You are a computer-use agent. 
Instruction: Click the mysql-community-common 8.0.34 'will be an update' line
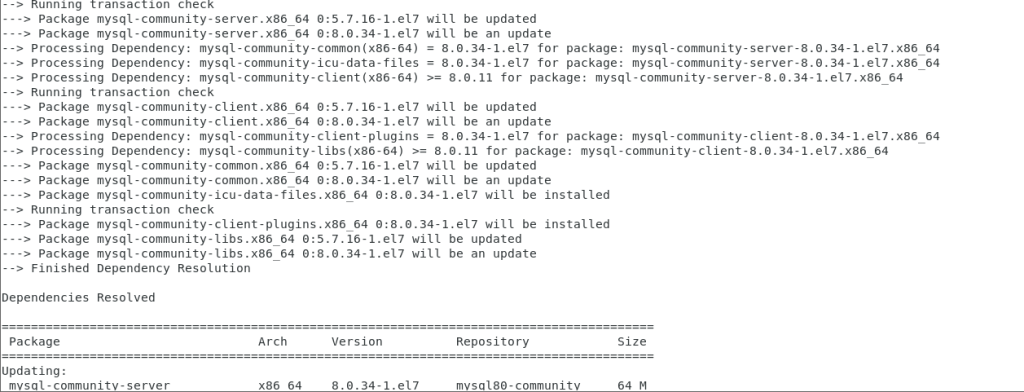(x=276, y=180)
